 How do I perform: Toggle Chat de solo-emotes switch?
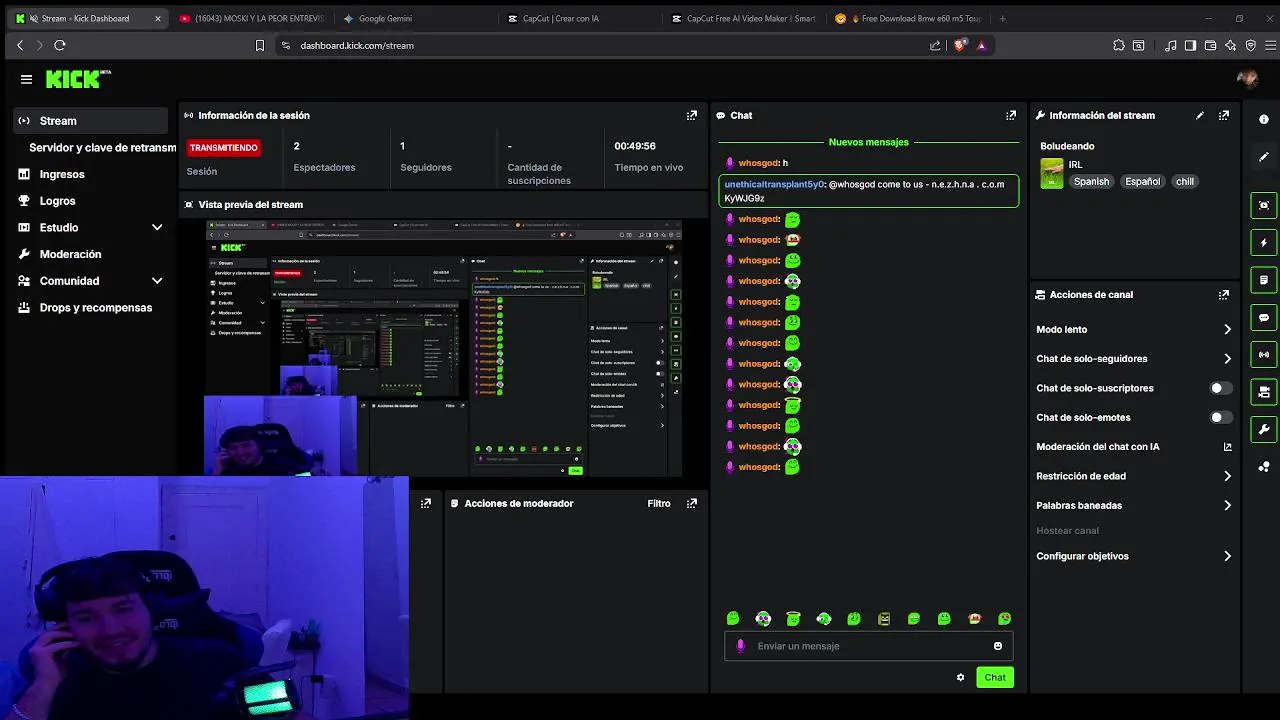[x=1221, y=417]
